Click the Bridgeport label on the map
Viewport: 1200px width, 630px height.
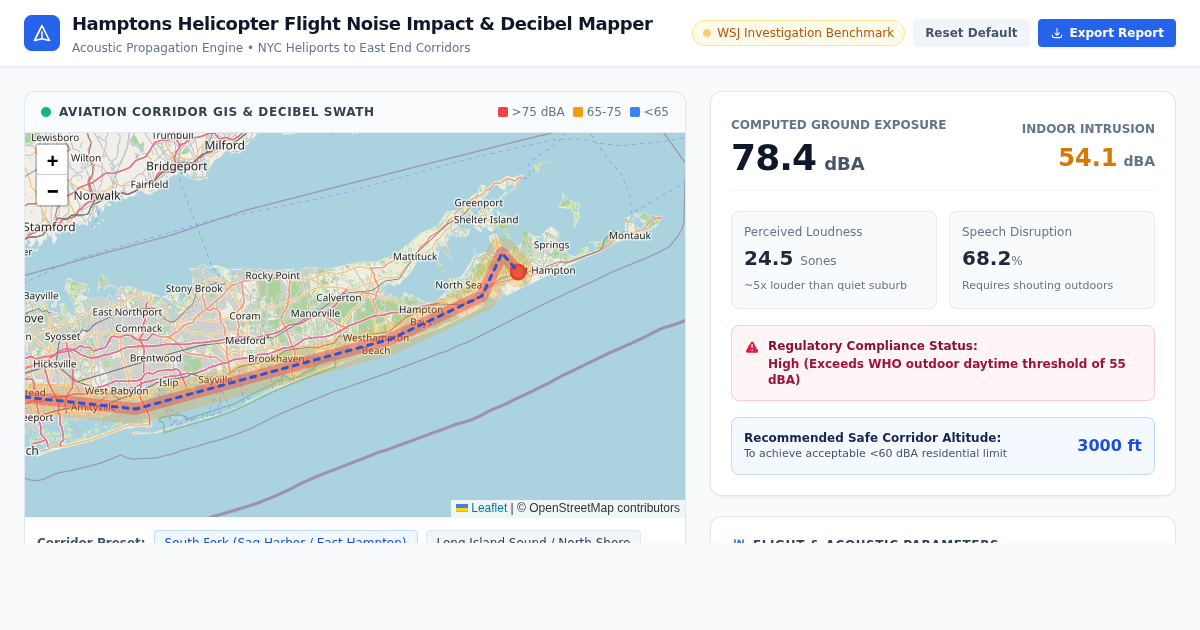click(177, 167)
